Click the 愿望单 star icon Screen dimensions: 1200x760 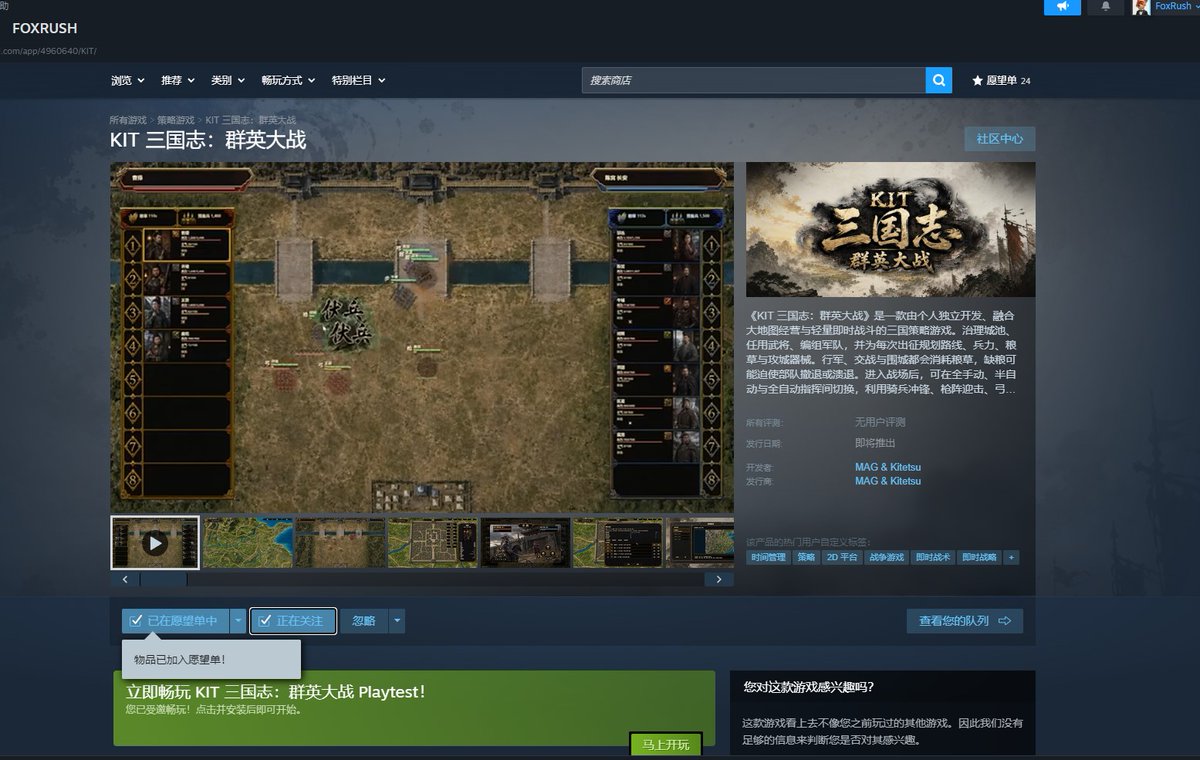pyautogui.click(x=977, y=80)
